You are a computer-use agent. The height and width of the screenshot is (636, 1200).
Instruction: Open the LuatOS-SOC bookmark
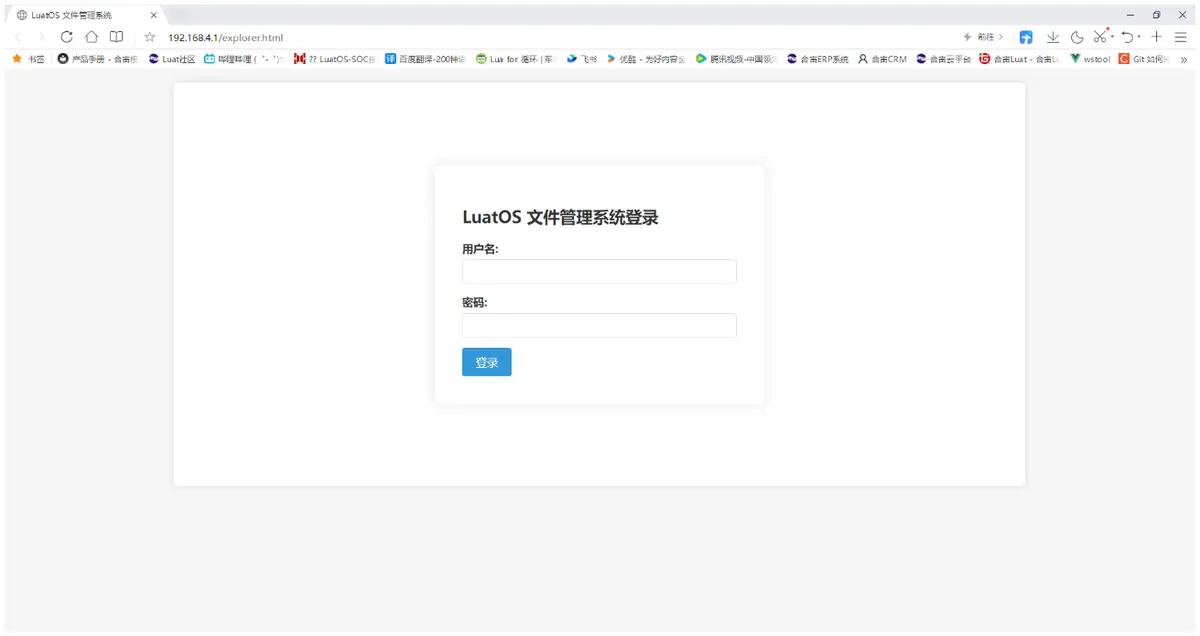335,59
